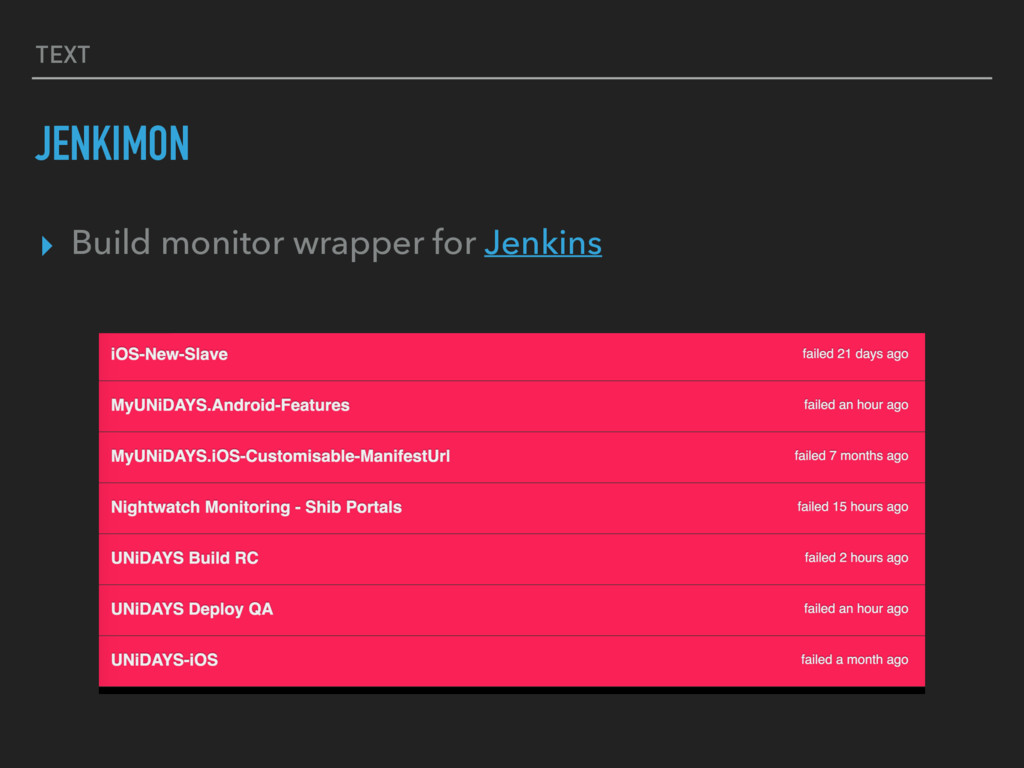The height and width of the screenshot is (768, 1024).
Task: Open the Jenkins hyperlink
Action: pyautogui.click(x=543, y=243)
